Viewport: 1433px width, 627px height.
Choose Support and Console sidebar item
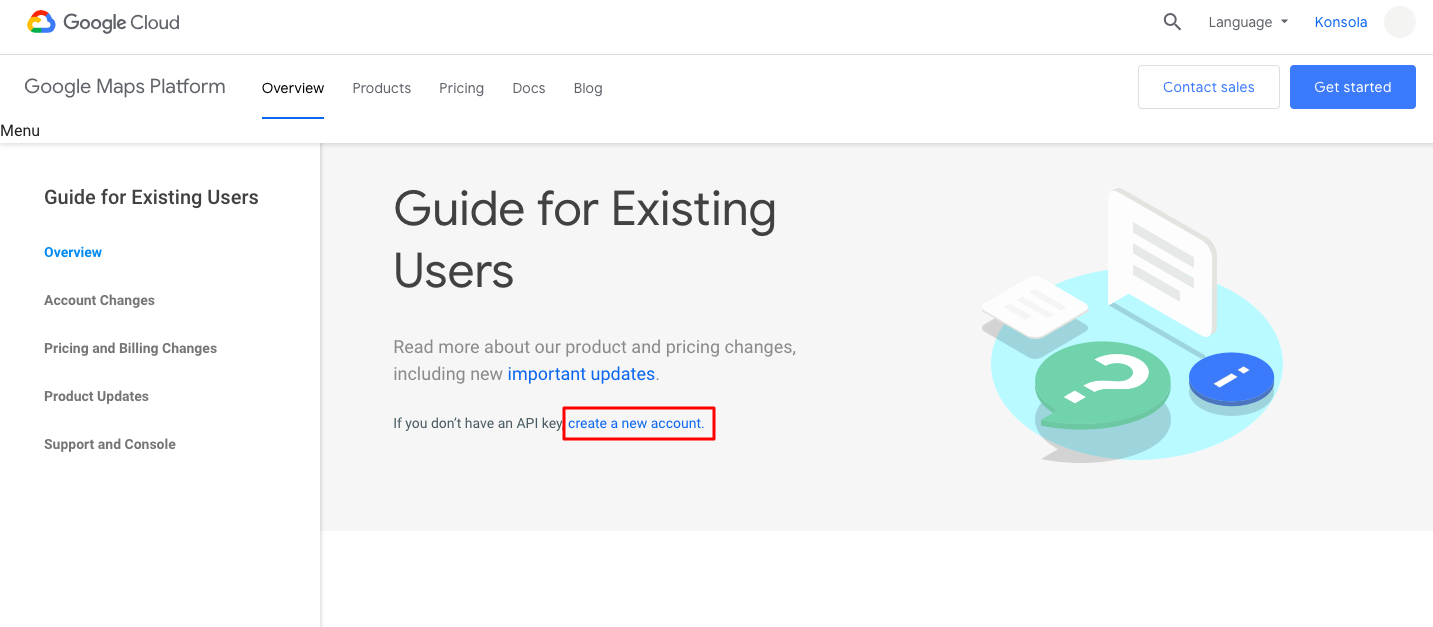[x=109, y=444]
